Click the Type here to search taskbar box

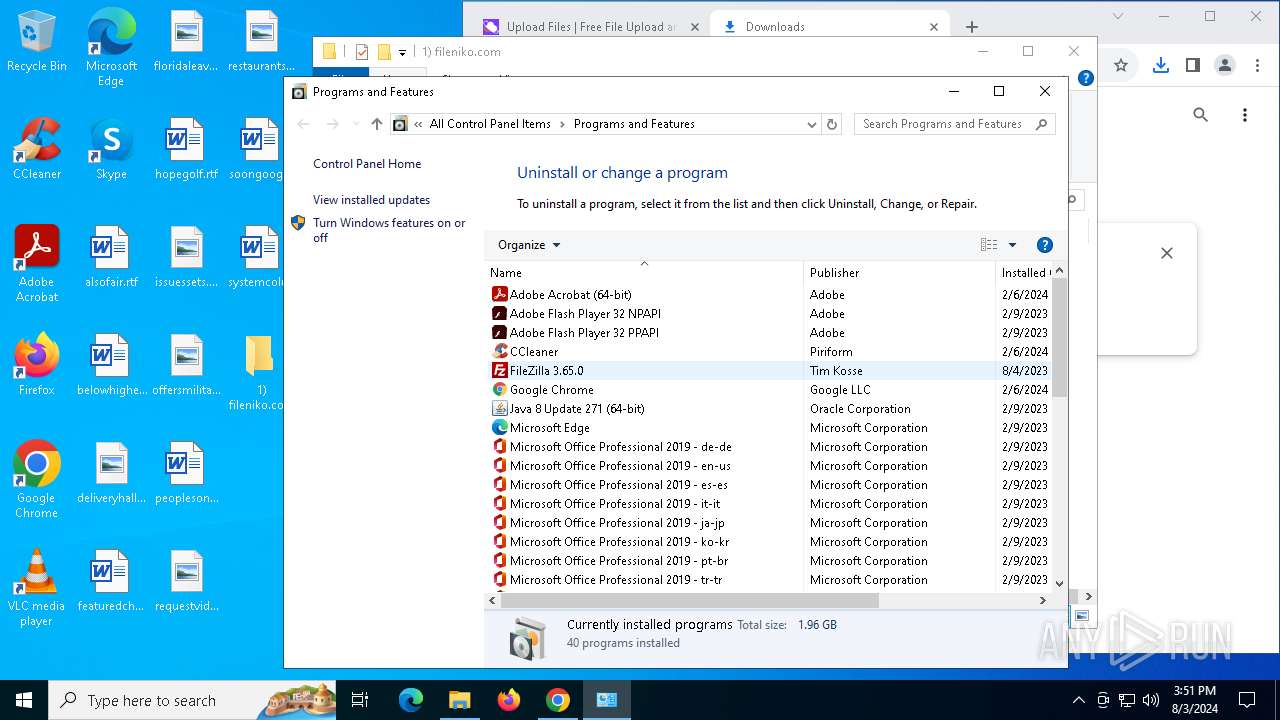193,700
